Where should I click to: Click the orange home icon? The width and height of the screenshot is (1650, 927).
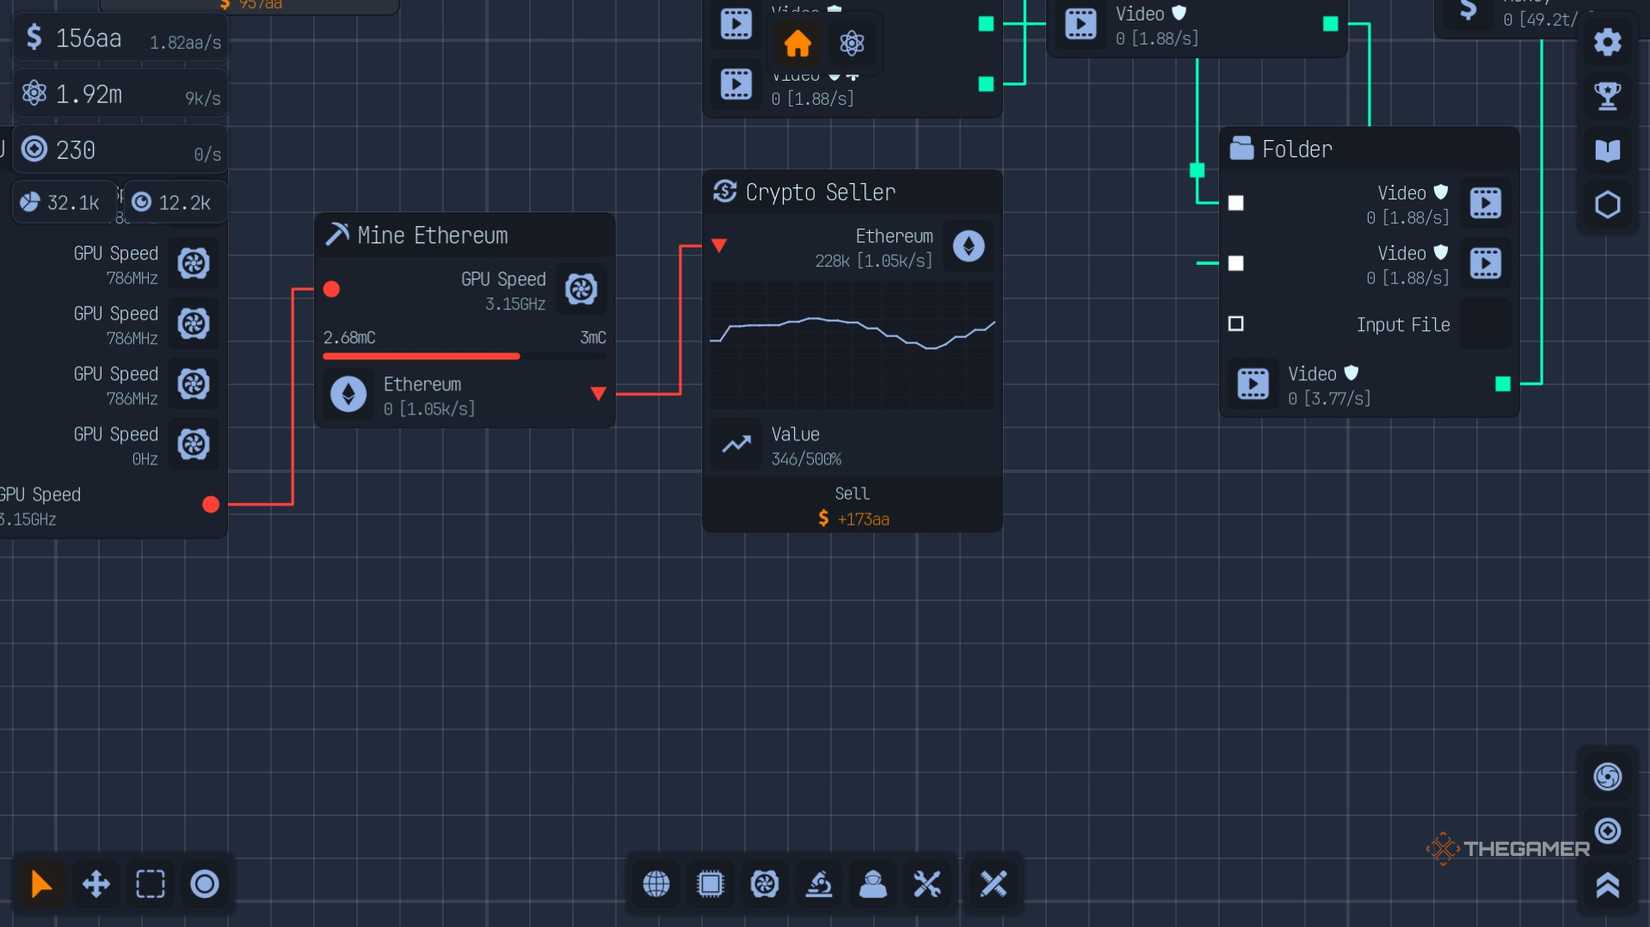(797, 44)
